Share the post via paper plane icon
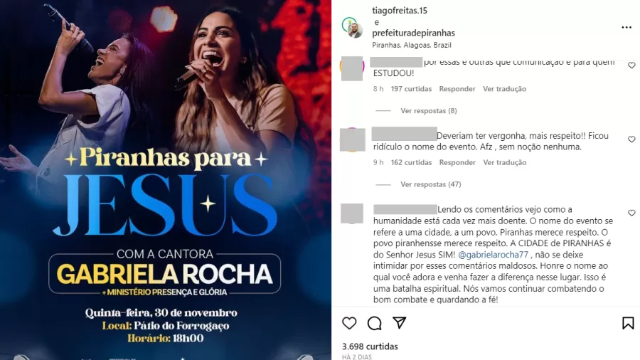 (x=399, y=323)
